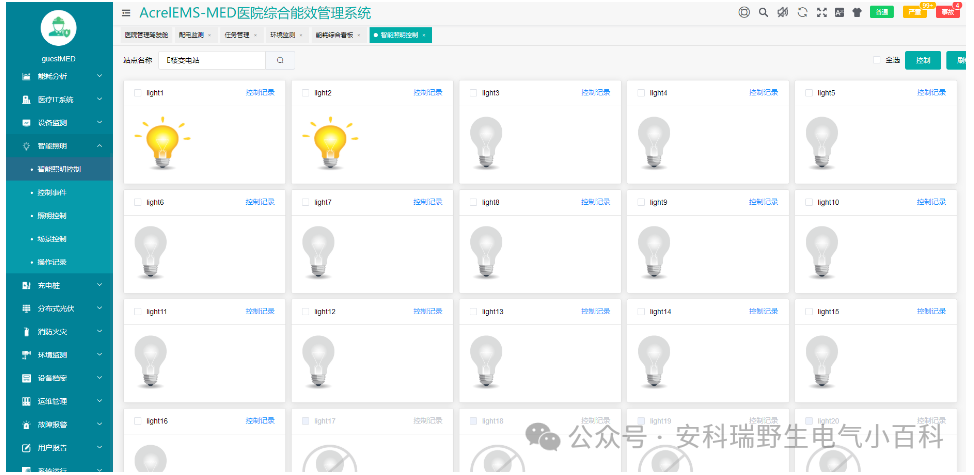The width and height of the screenshot is (974, 475).
Task: Close the 智能照明控制 tab with its x
Action: 424,35
